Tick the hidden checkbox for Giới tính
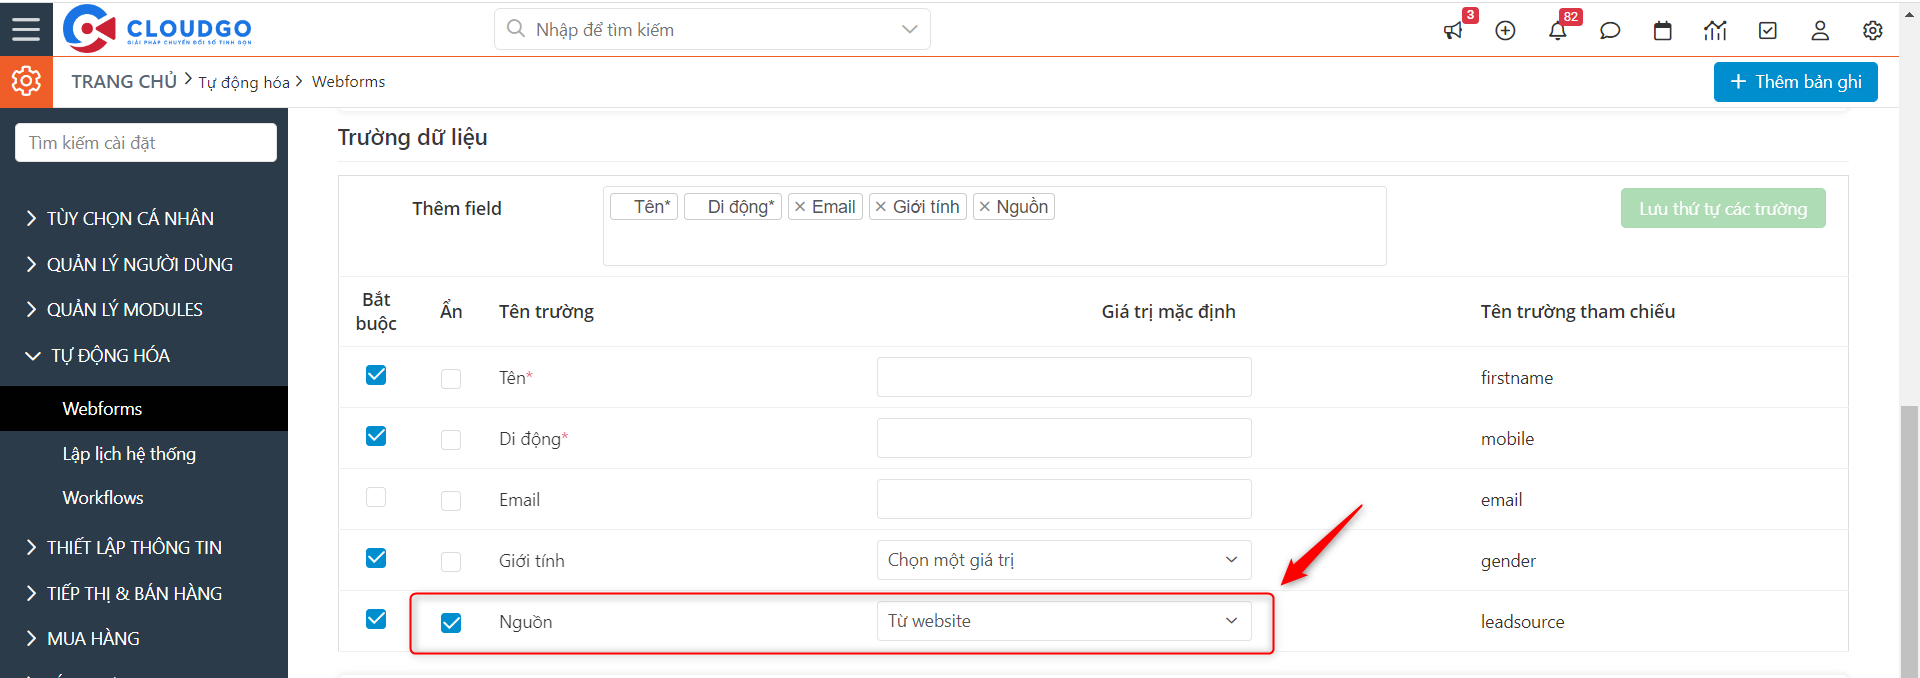Viewport: 1920px width, 678px height. (x=451, y=562)
